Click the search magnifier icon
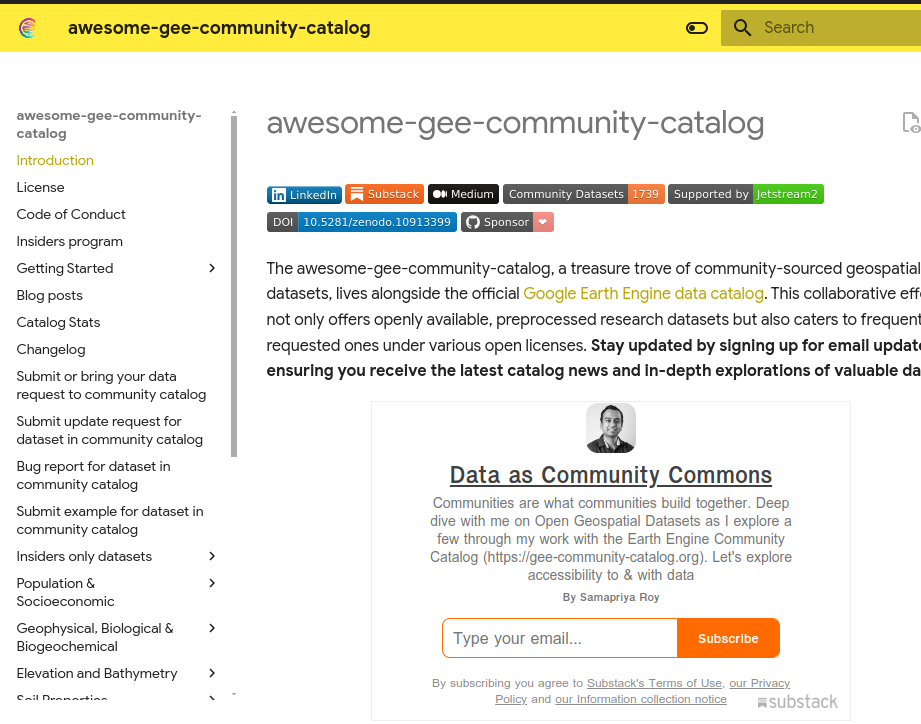Viewport: 921px width, 724px height. click(742, 28)
